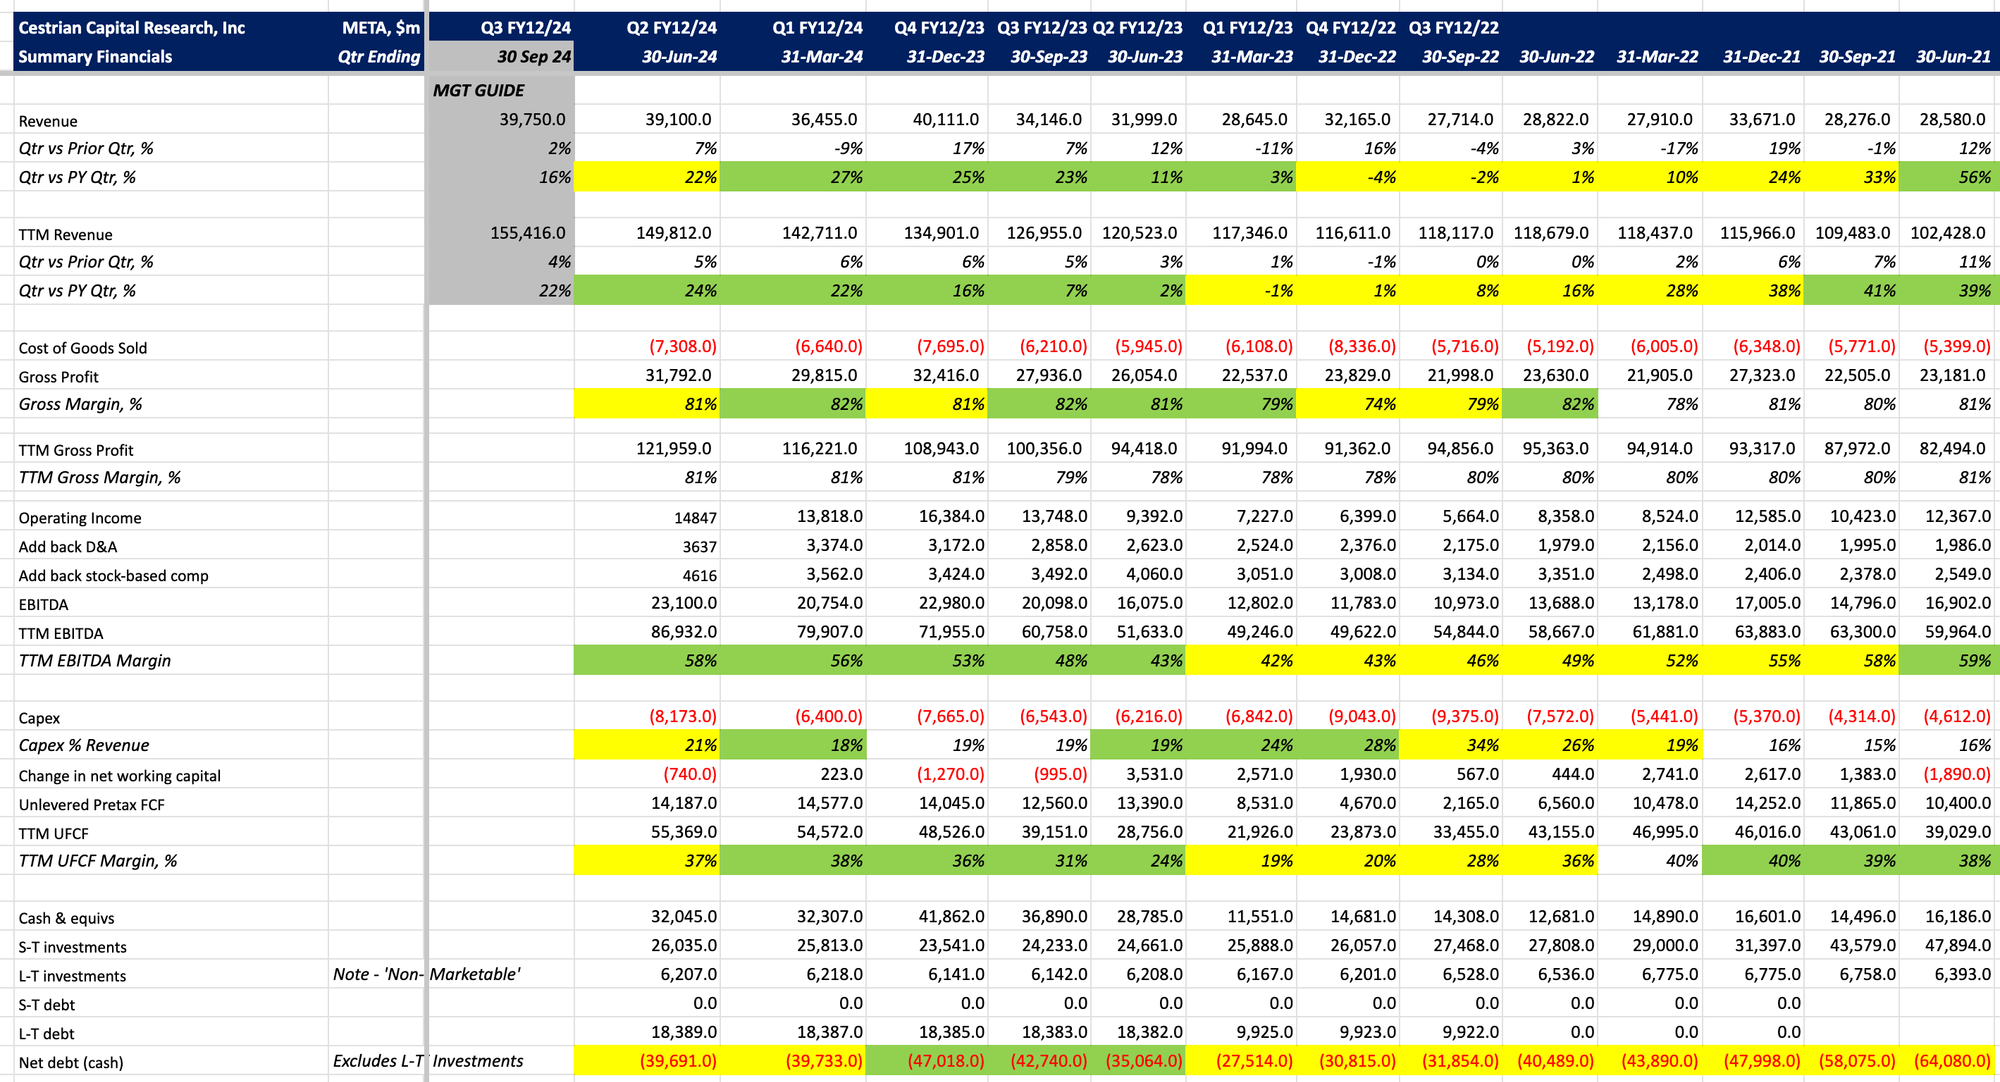Select the Capex % Revenue row label

pos(84,745)
